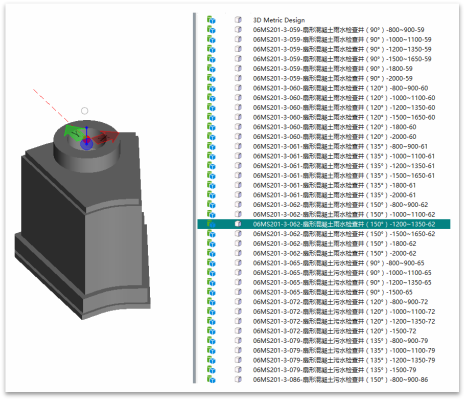Image resolution: width=465 pixels, height=399 pixels.
Task: Click cube icon for 06MS201-3-059 (90°)-1500~1650-59
Action: pyautogui.click(x=238, y=59)
